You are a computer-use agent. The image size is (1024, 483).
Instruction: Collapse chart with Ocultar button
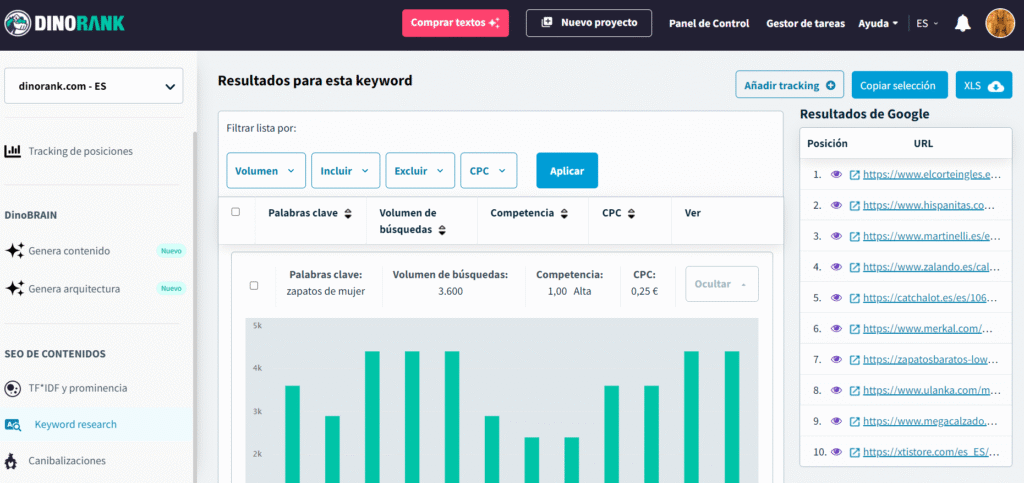point(722,284)
